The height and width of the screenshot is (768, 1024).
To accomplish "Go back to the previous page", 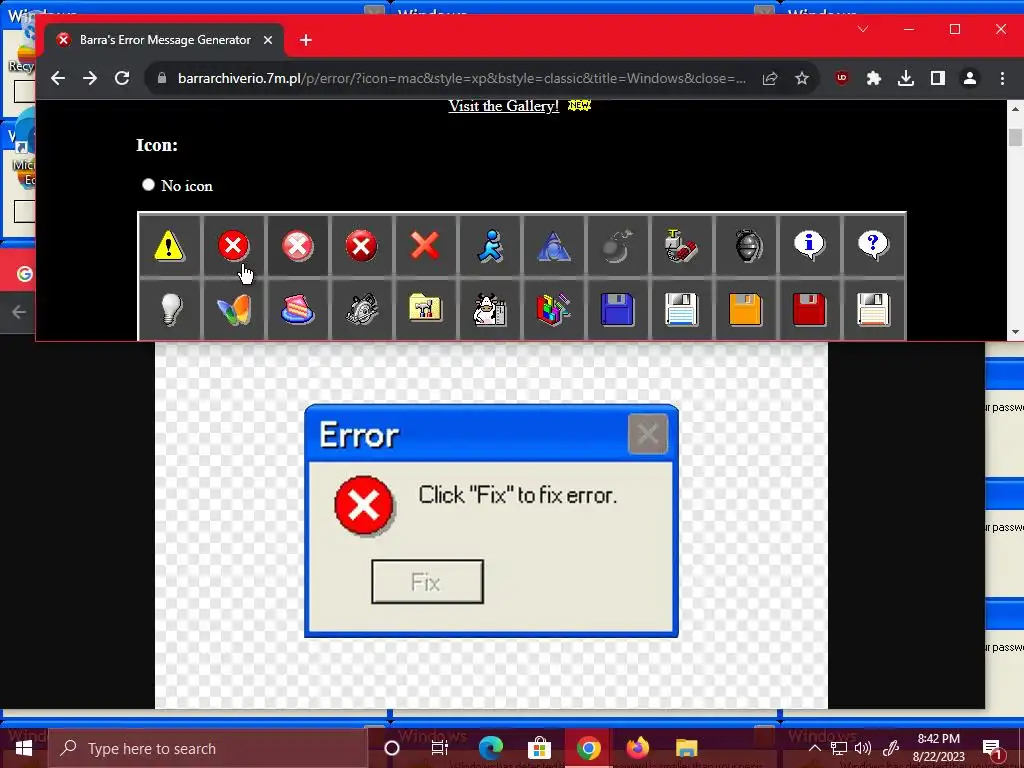I will (x=58, y=78).
